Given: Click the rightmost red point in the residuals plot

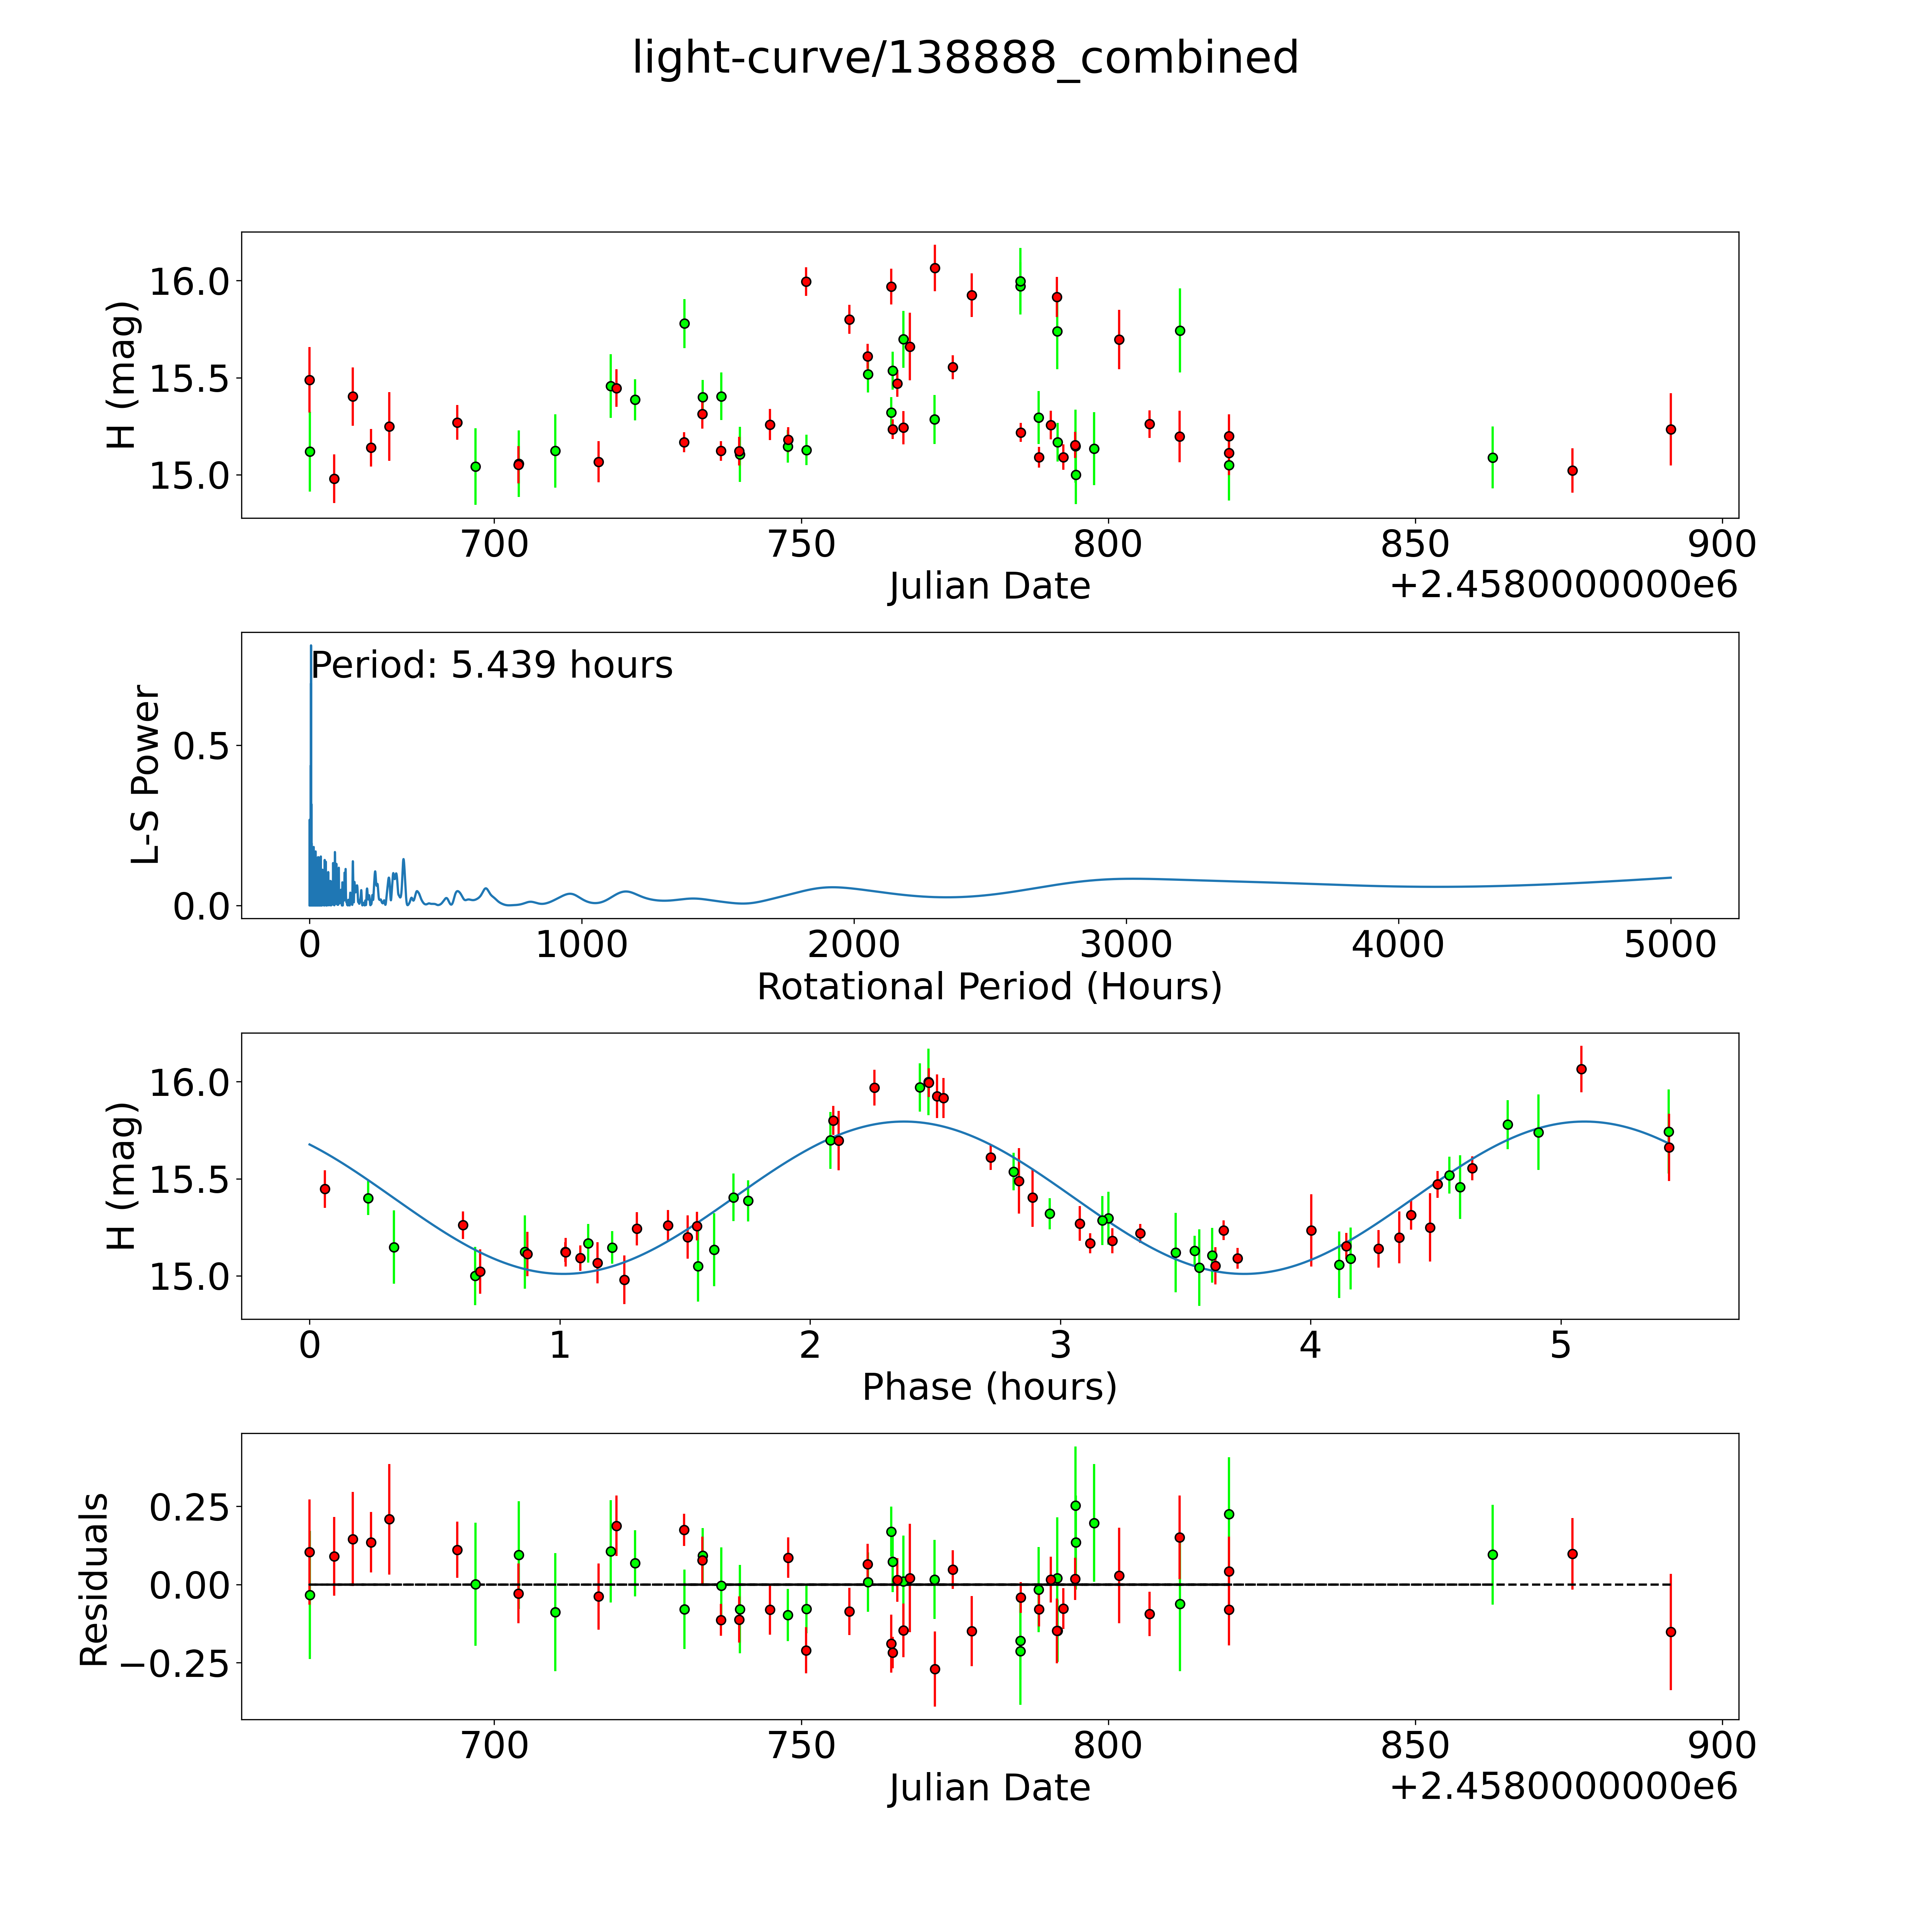Looking at the screenshot, I should (1670, 1632).
